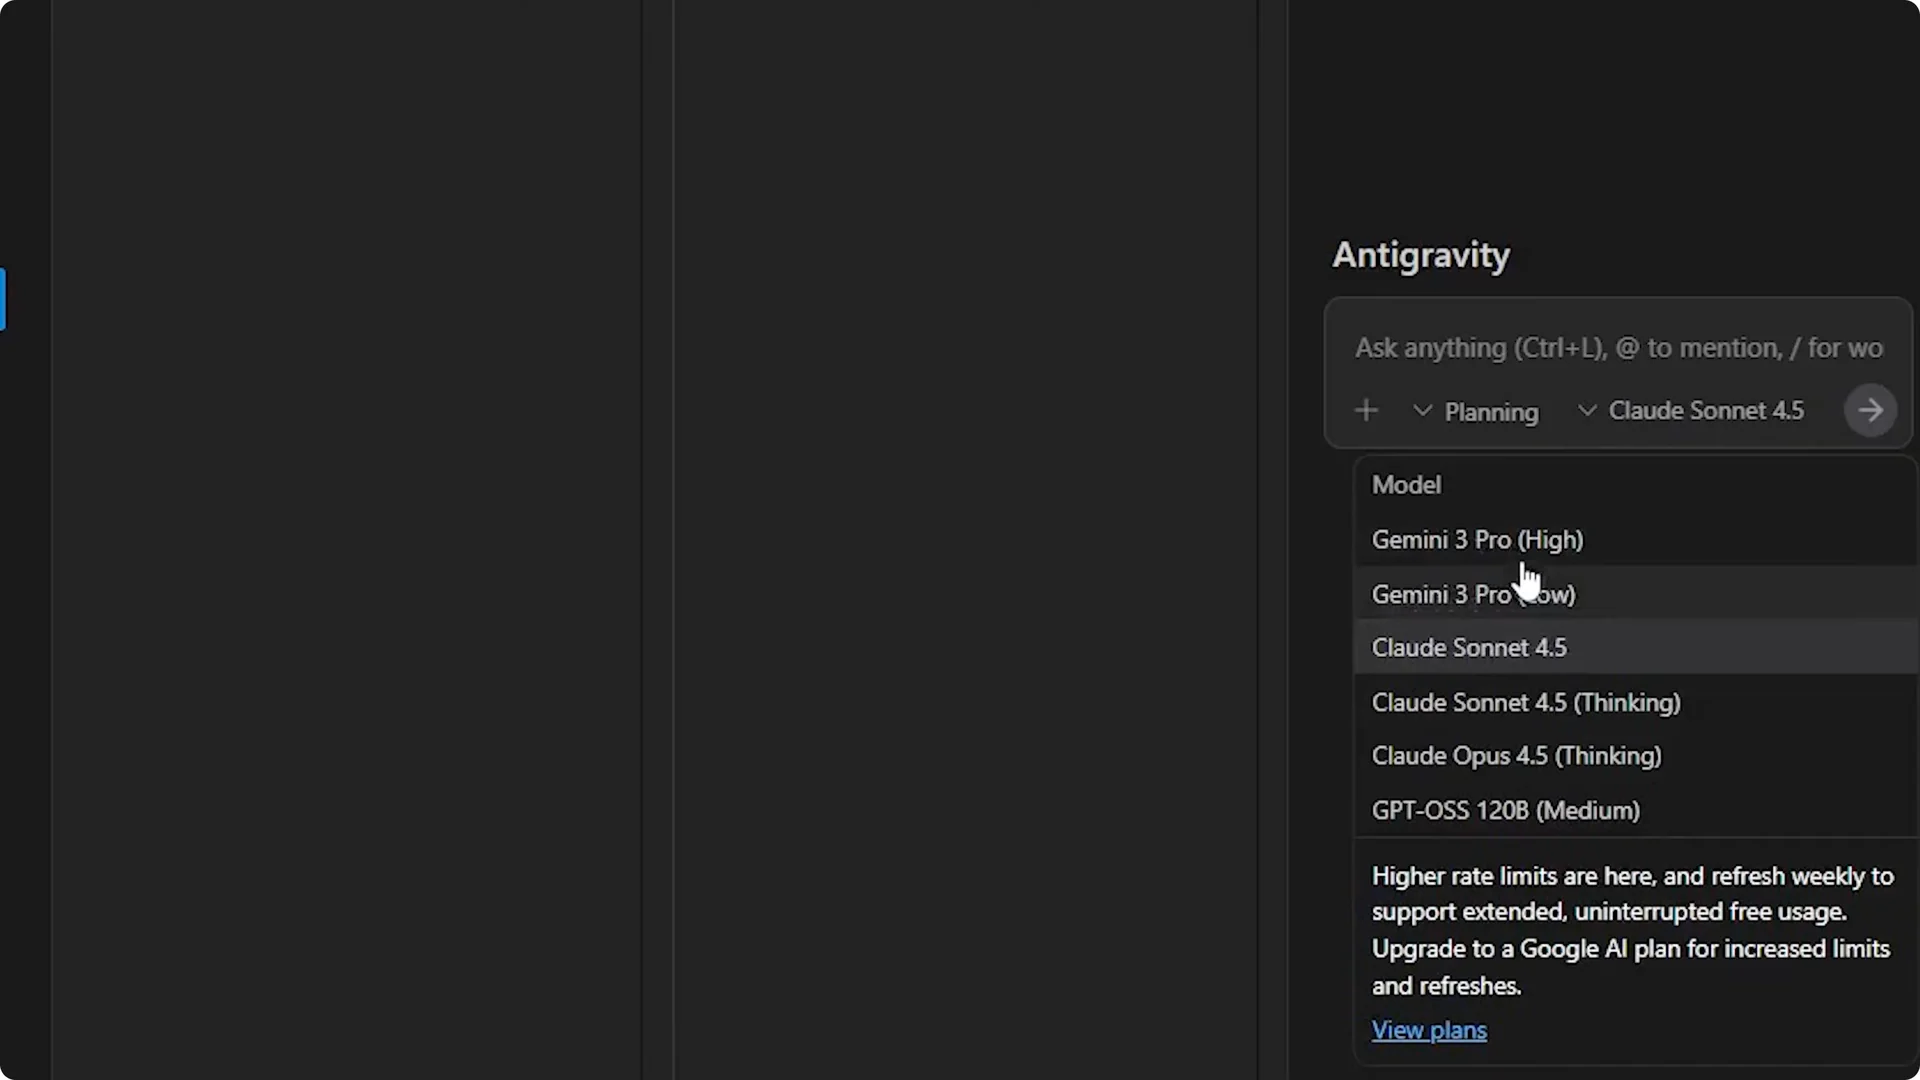
Task: Click the blue active indicator on left edge
Action: pos(3,299)
